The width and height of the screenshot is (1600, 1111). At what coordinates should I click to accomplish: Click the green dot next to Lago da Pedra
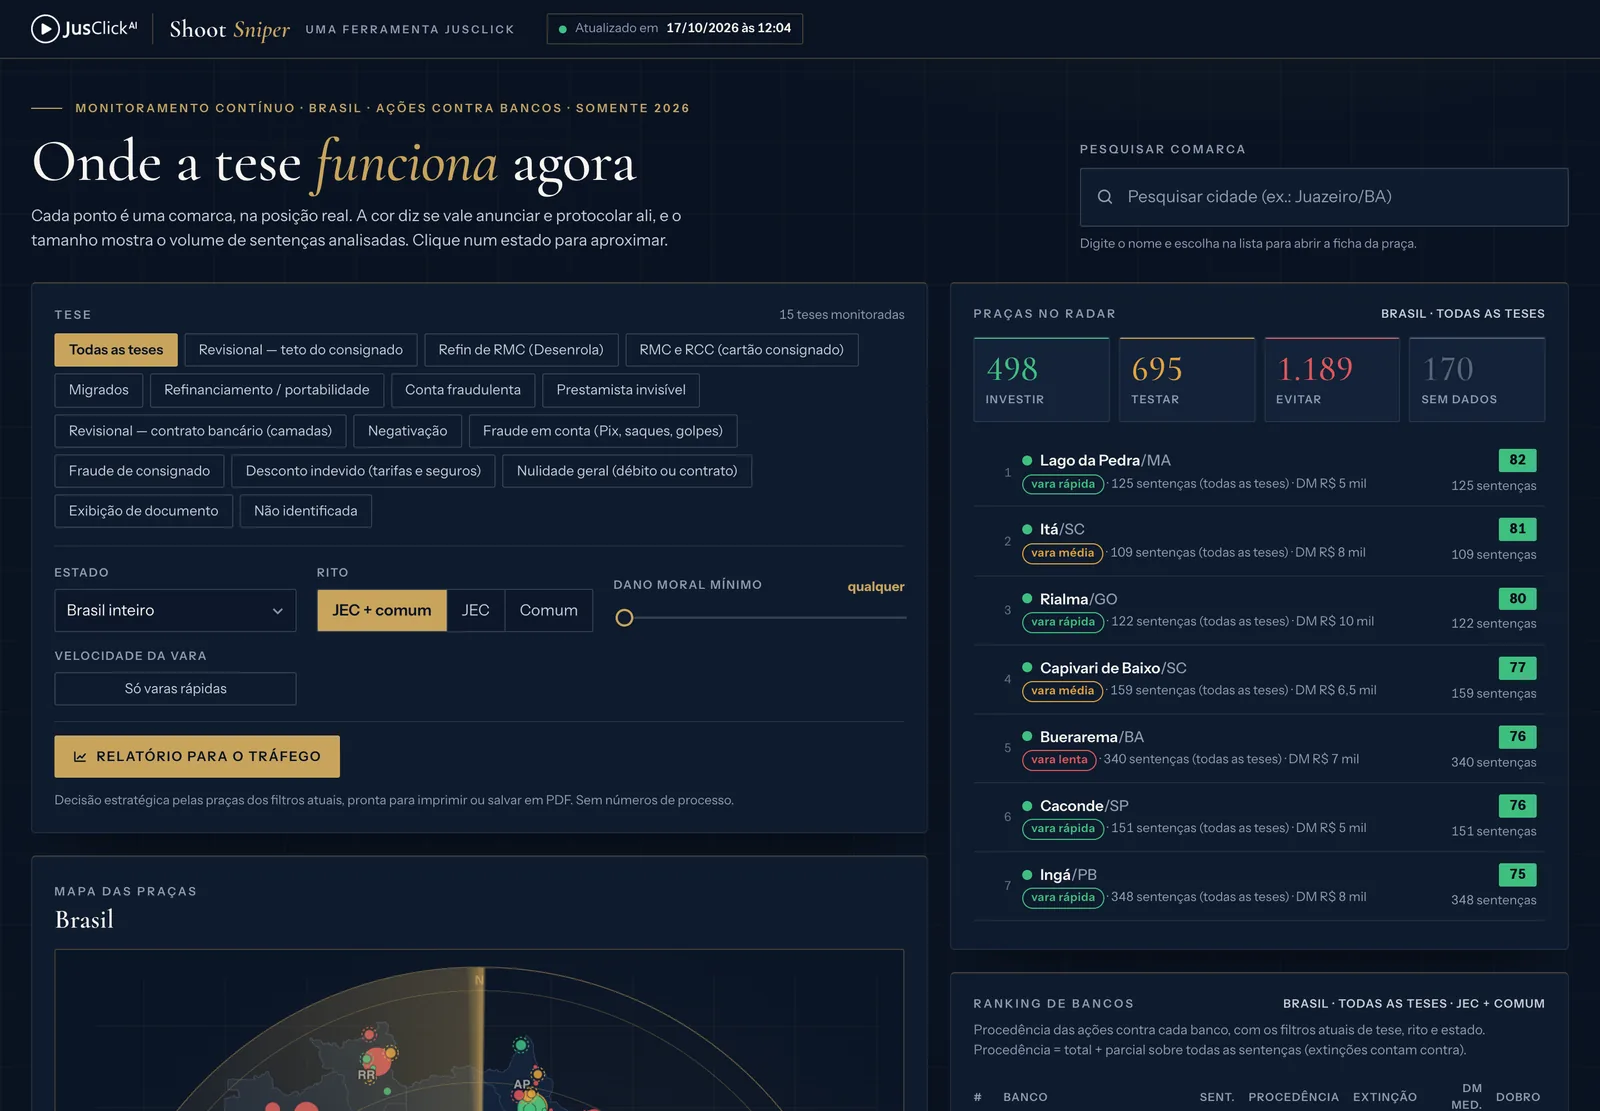(1027, 460)
